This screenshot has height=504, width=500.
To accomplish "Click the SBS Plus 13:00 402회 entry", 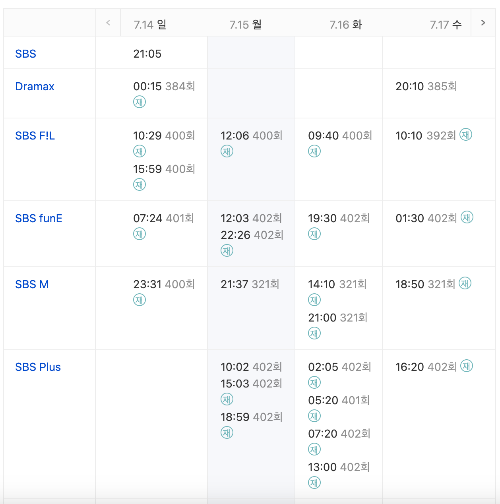I will 339,467.
